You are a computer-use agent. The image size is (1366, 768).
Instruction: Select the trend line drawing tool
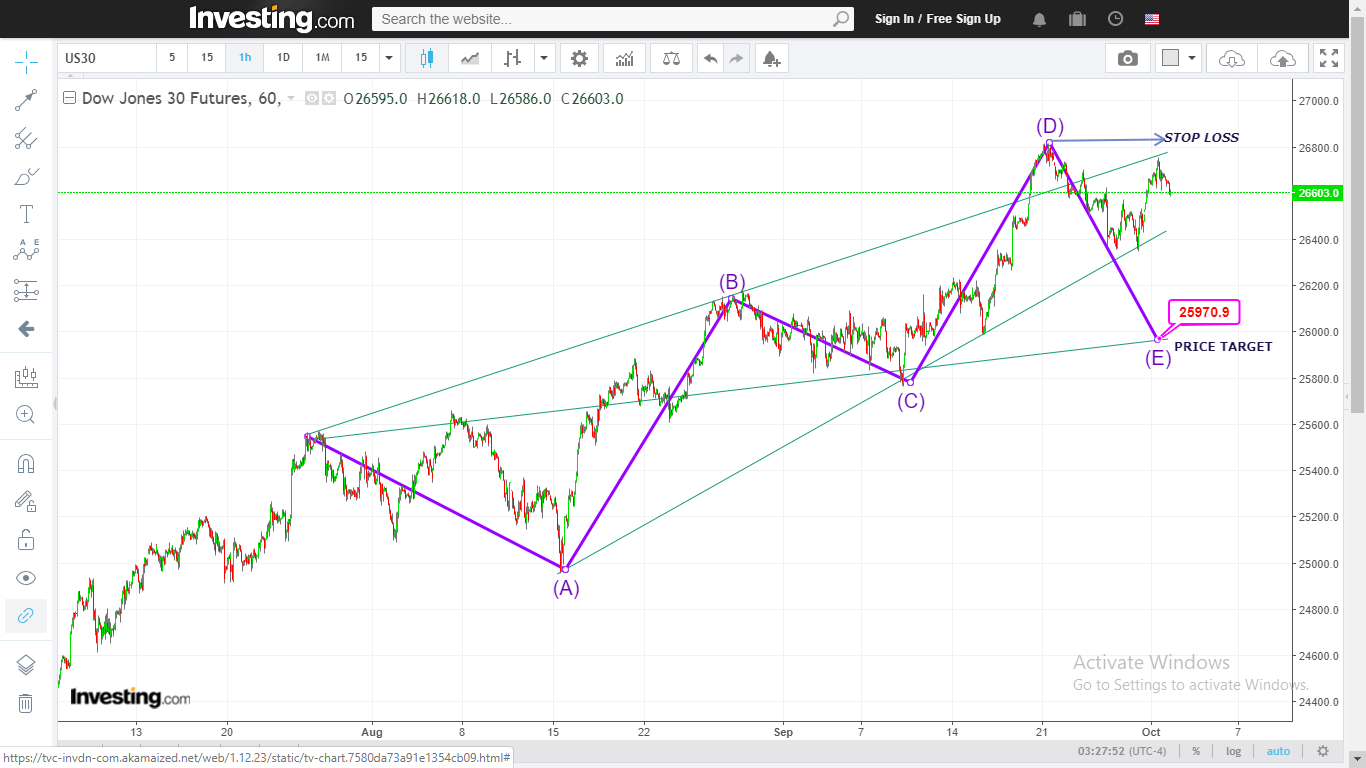click(x=26, y=101)
